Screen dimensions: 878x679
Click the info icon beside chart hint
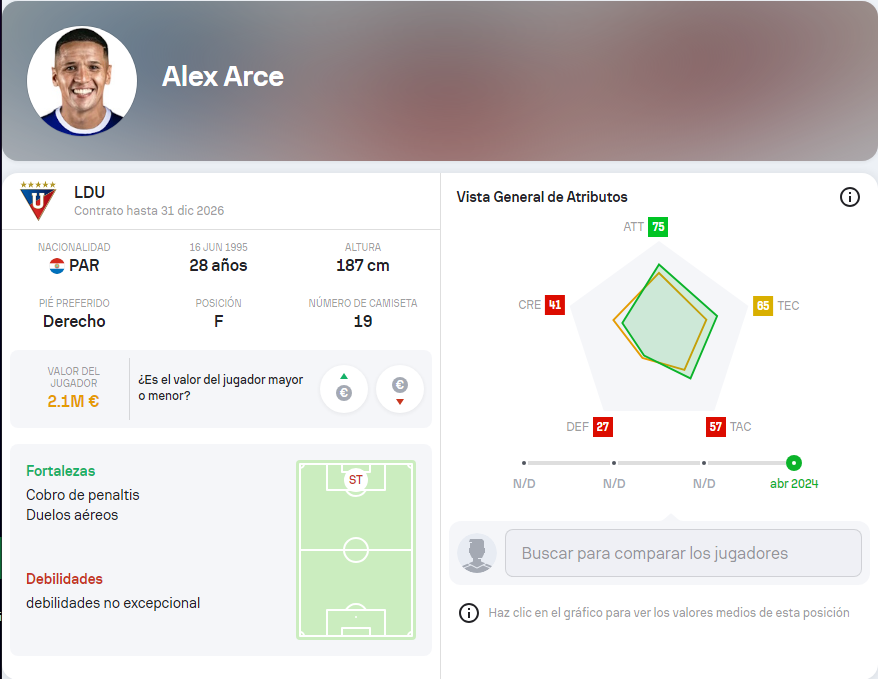point(468,613)
